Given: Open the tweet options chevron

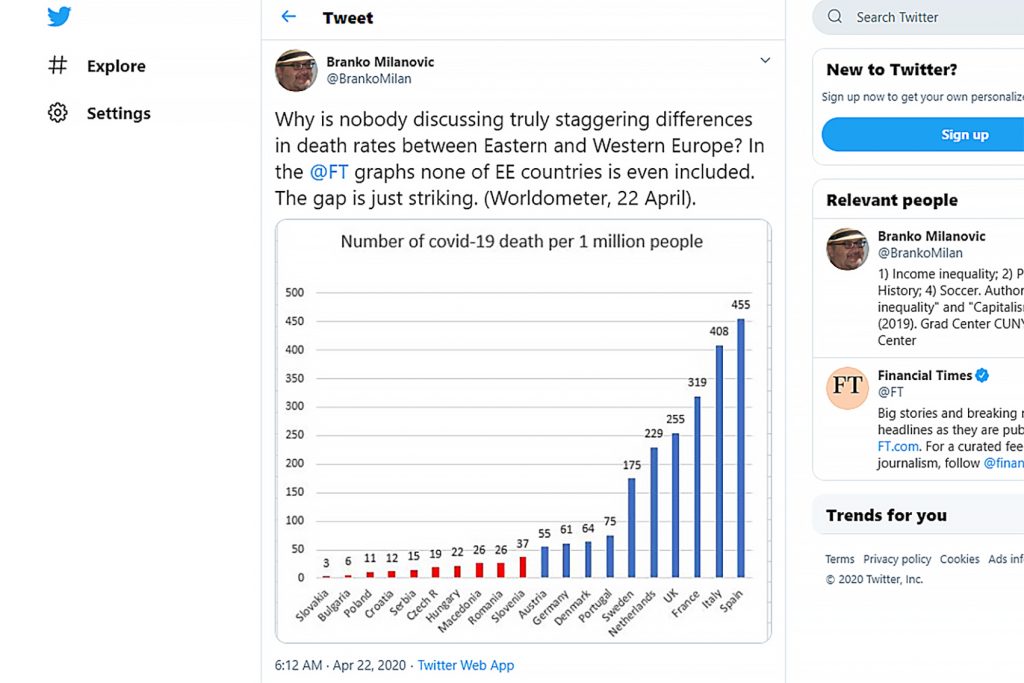Looking at the screenshot, I should 765,61.
